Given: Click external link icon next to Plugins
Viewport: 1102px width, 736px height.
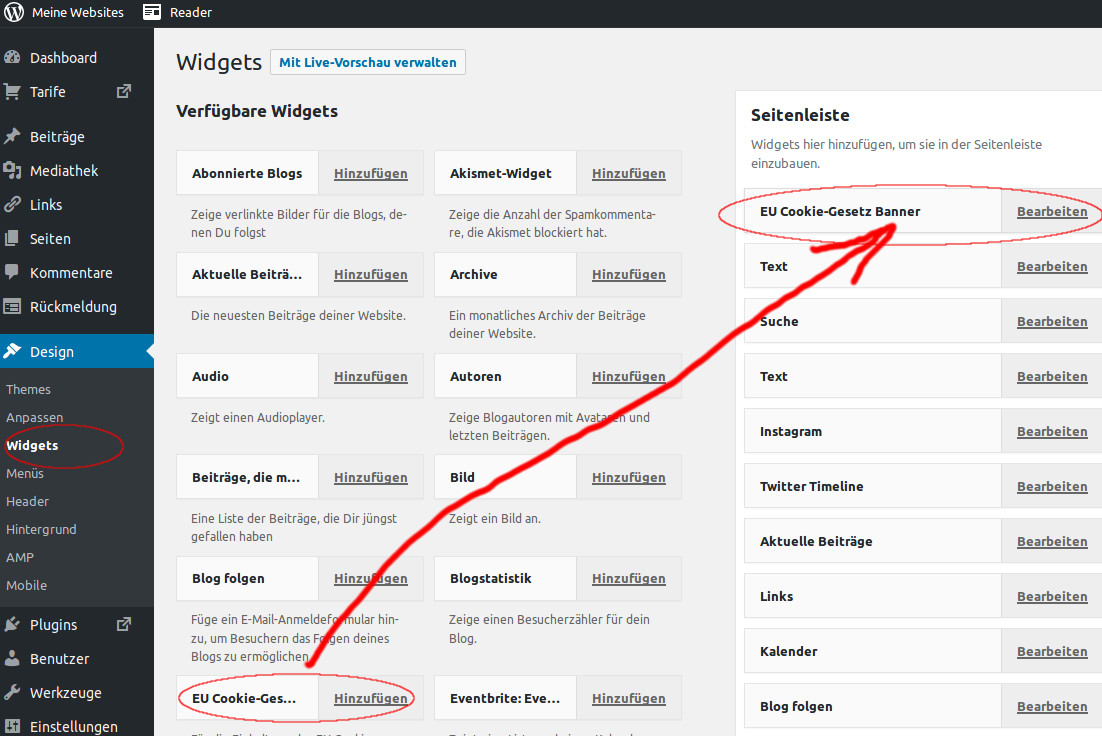Looking at the screenshot, I should (124, 624).
